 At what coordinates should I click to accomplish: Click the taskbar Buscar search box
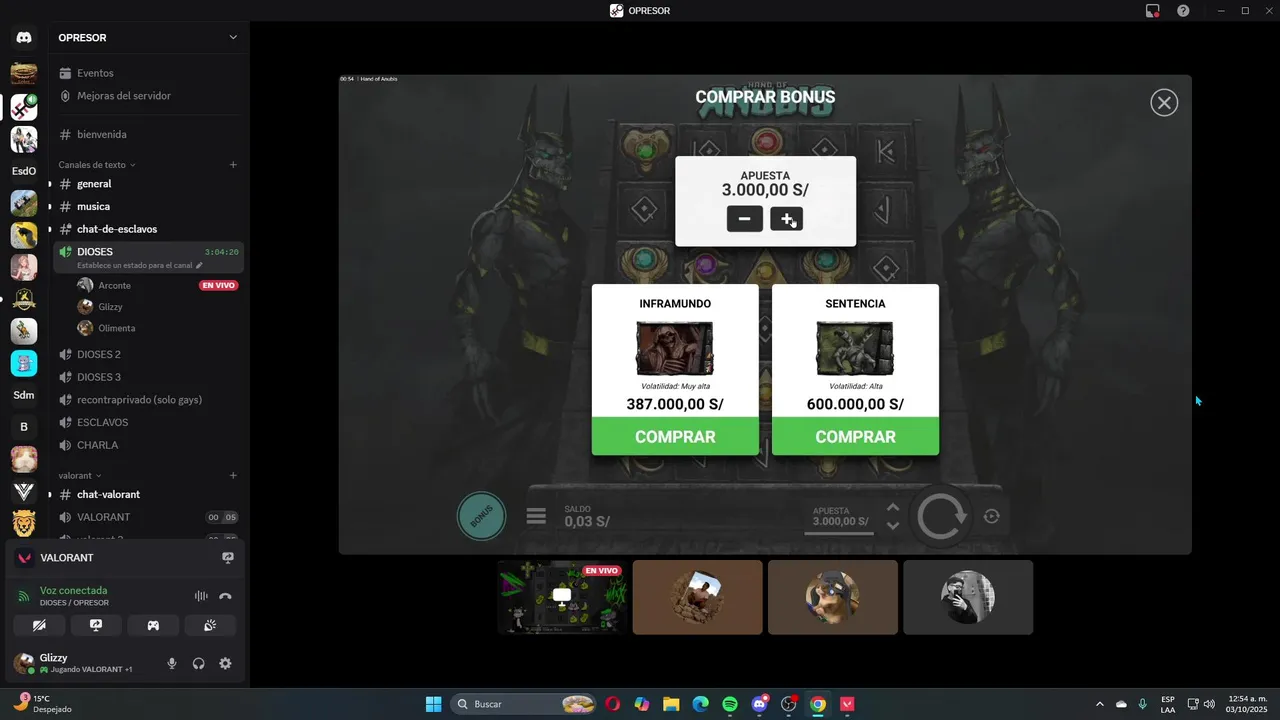coord(523,704)
